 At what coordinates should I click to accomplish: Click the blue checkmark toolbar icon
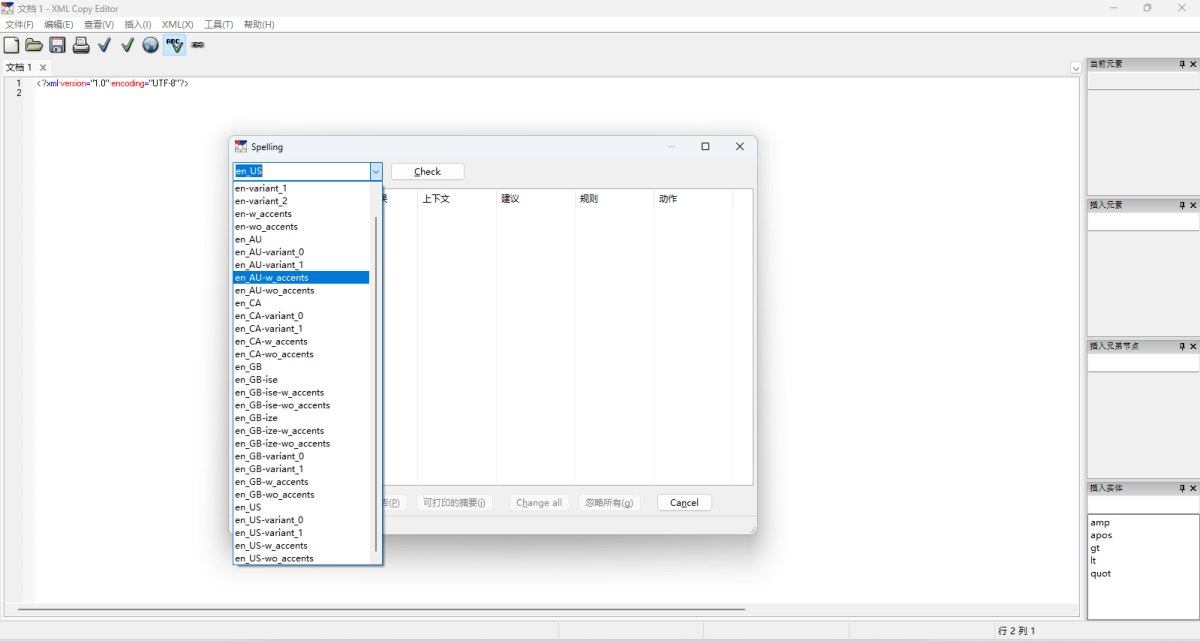click(x=104, y=45)
